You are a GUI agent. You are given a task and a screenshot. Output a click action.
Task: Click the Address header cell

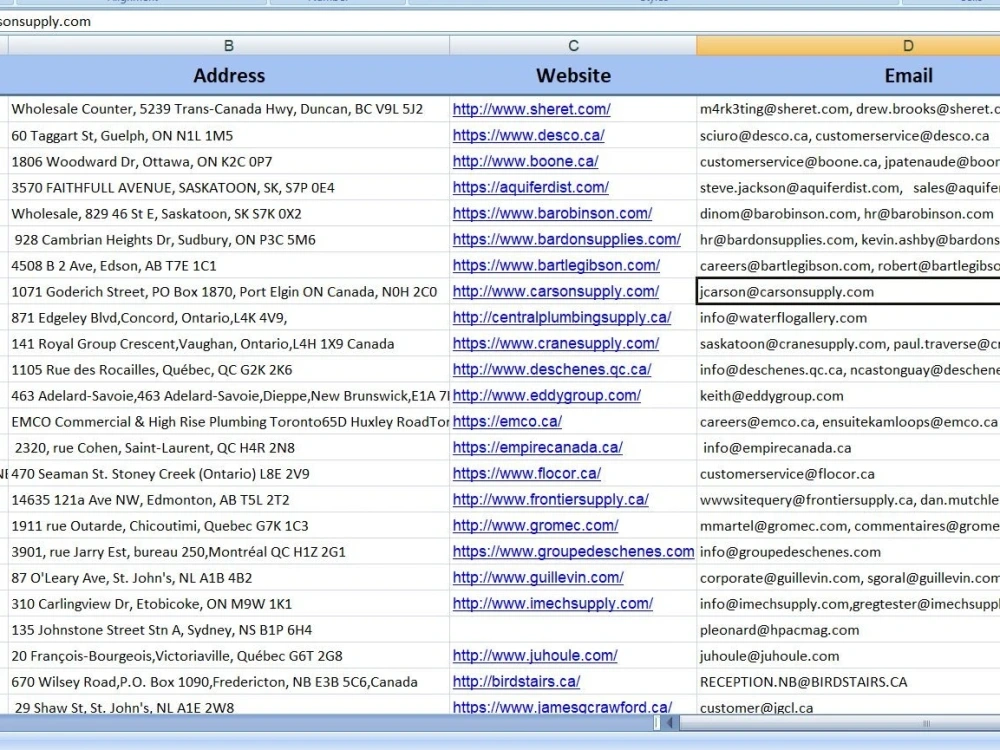[228, 75]
